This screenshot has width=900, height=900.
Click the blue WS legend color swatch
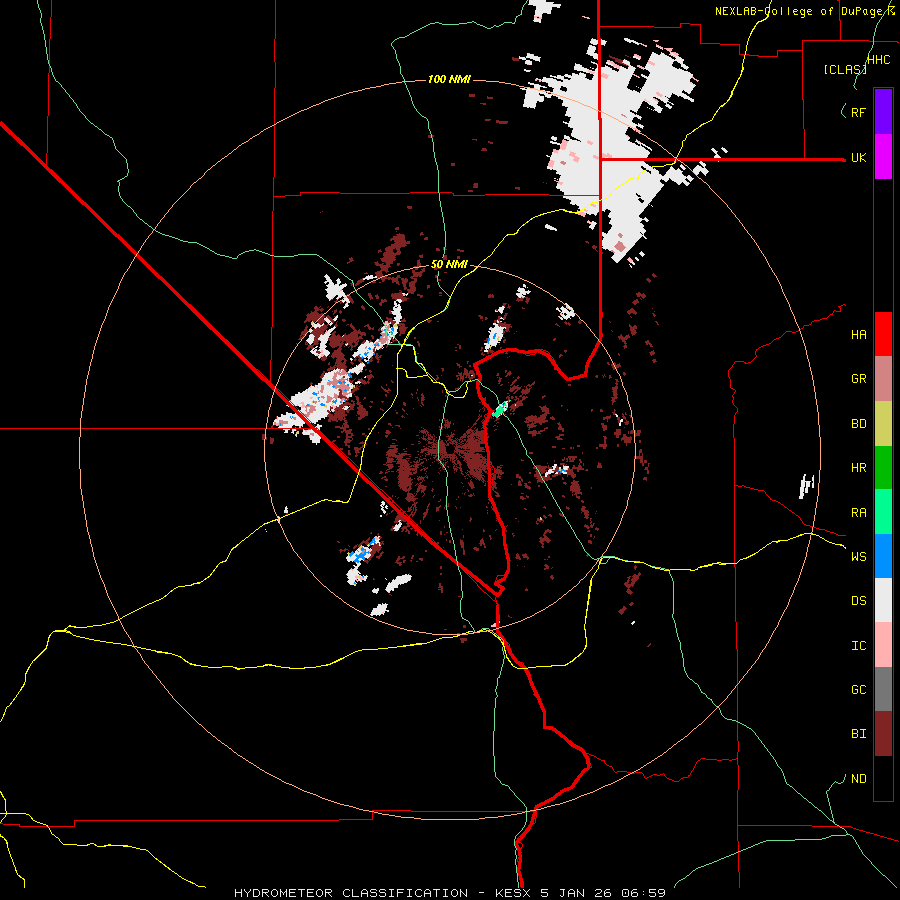[x=883, y=556]
